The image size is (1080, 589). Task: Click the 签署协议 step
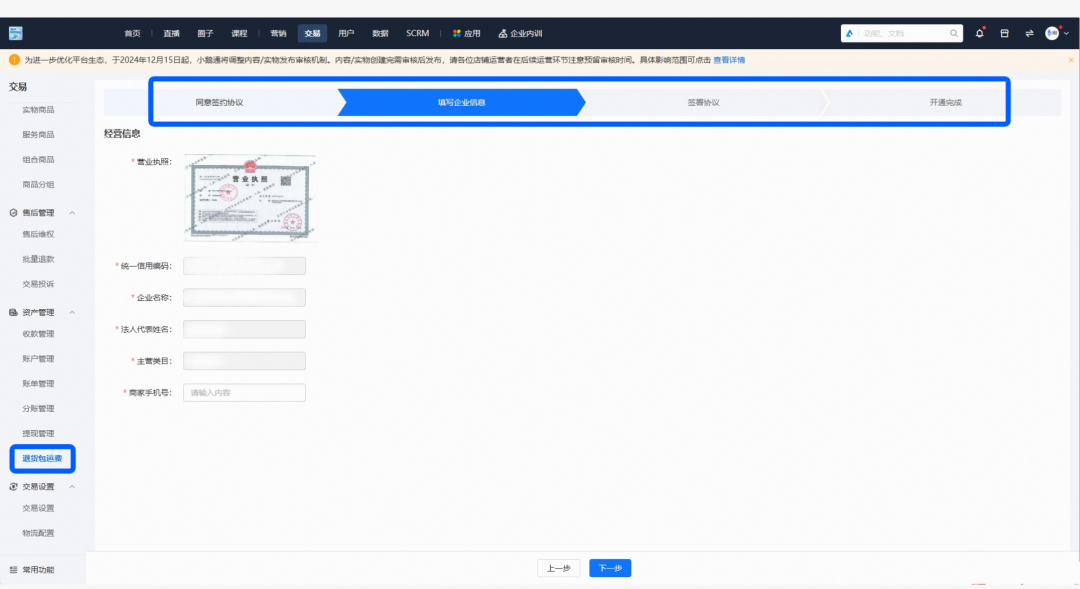click(703, 102)
